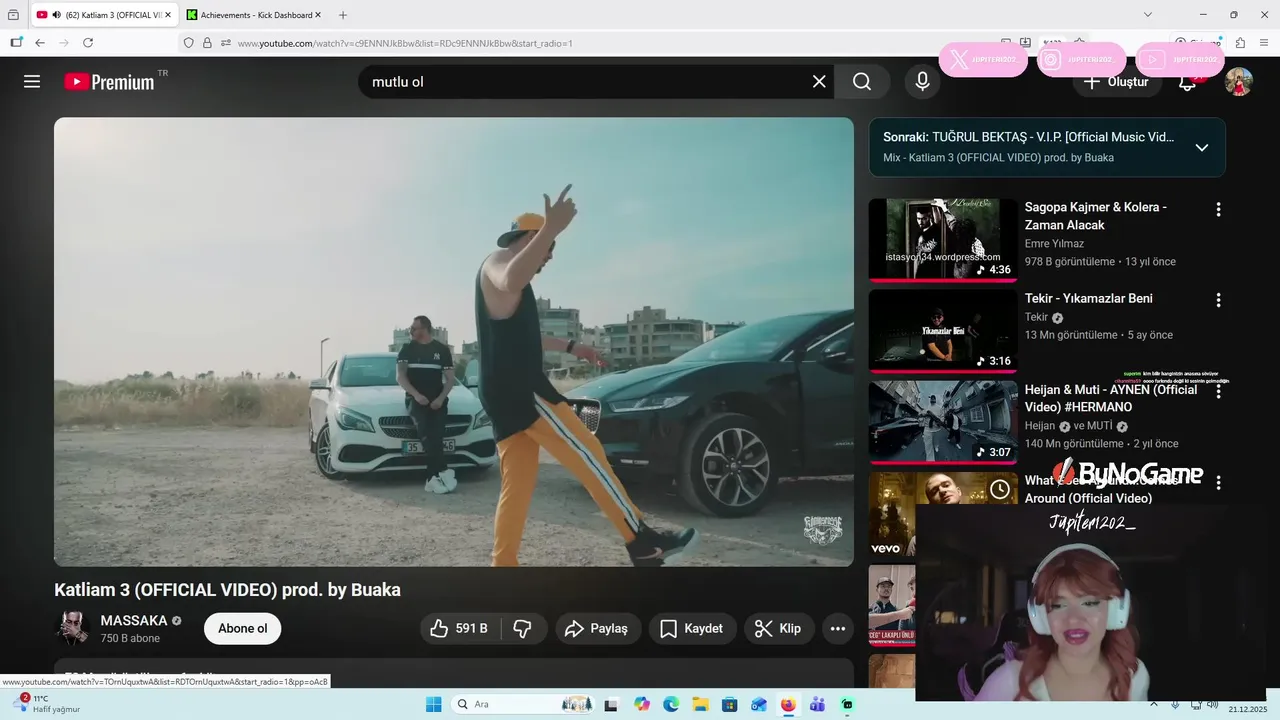Screen dimensions: 1280x720
Task: List all tabs with the chevron
Action: coord(1148,14)
